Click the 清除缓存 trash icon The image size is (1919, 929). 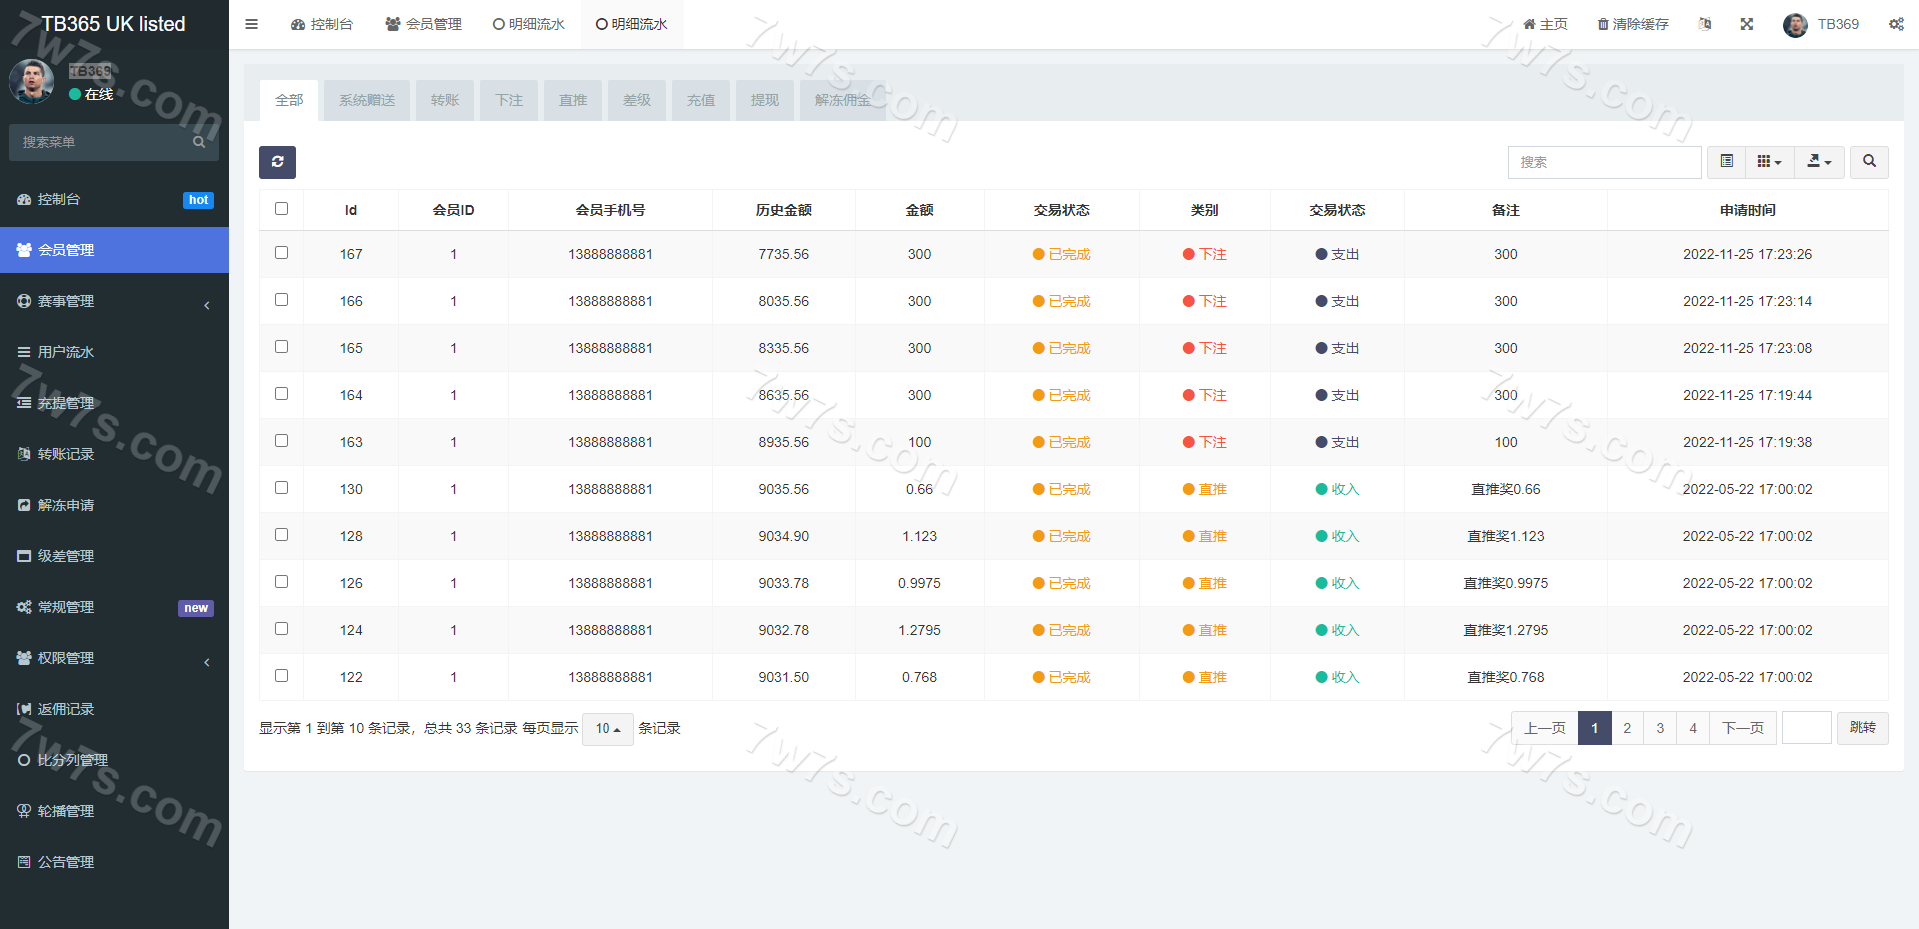point(1603,24)
